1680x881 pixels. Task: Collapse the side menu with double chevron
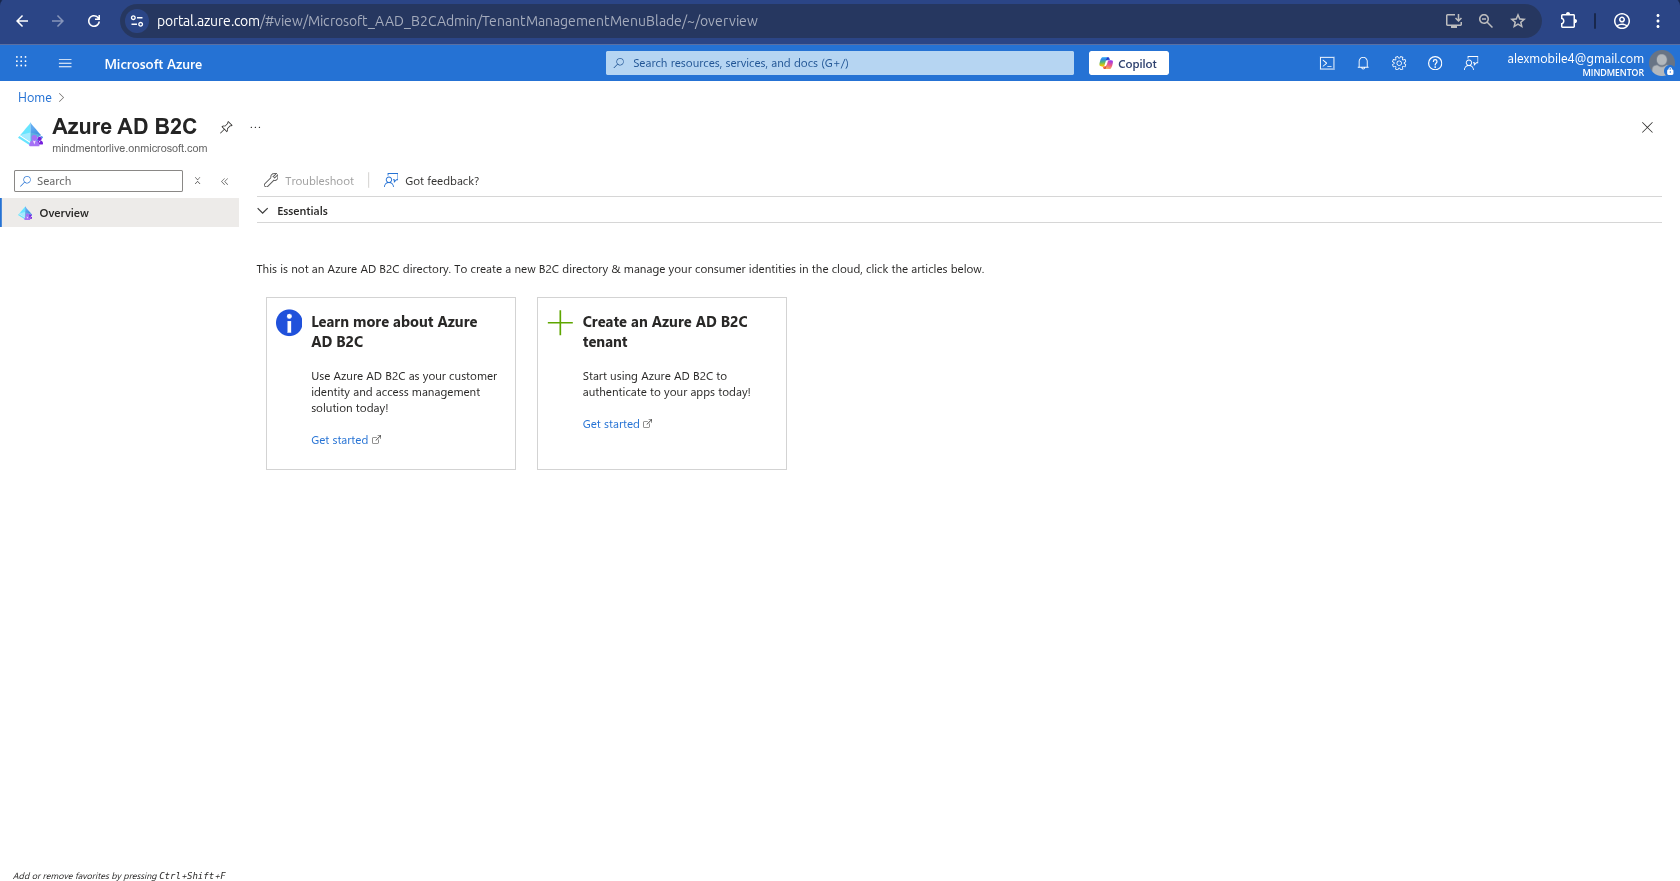[225, 181]
